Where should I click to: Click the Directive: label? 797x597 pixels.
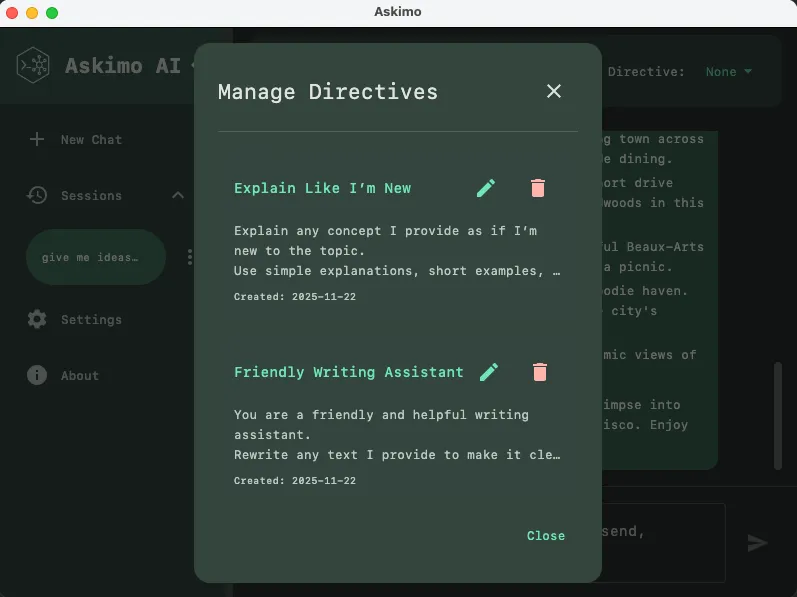tap(646, 72)
